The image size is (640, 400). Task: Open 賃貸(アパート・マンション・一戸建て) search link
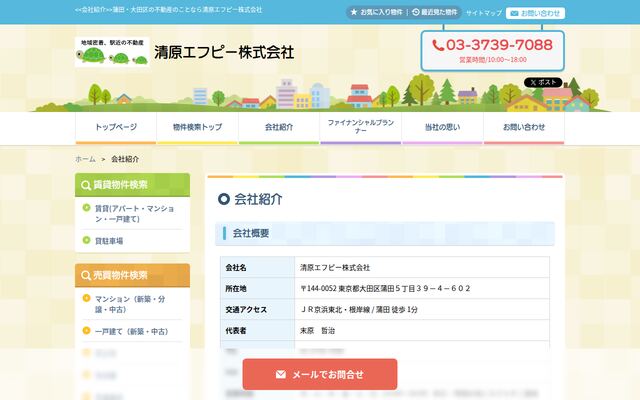[x=134, y=213]
